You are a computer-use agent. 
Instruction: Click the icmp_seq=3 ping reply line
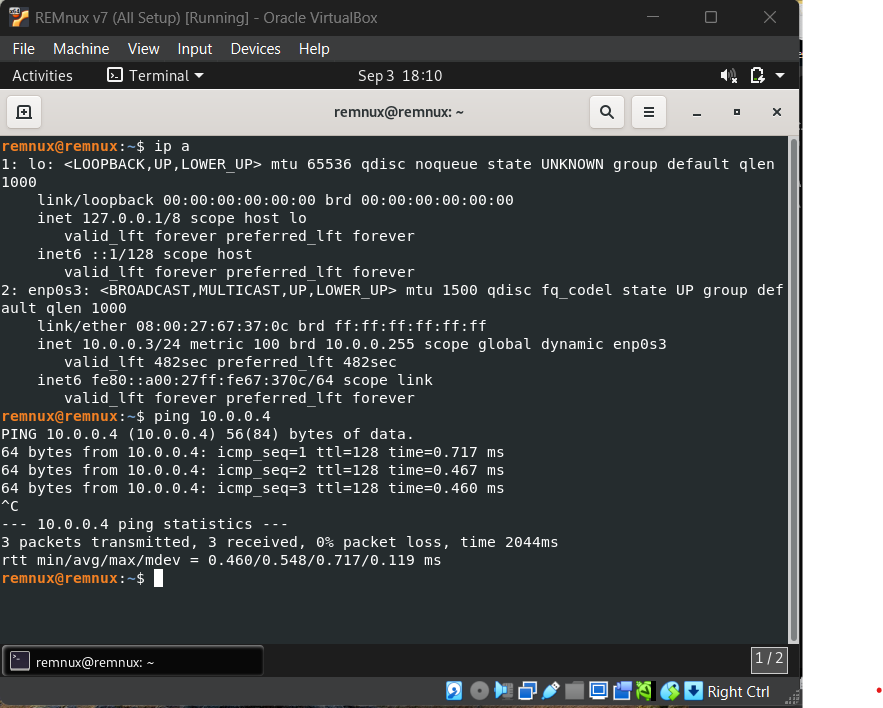coord(253,488)
